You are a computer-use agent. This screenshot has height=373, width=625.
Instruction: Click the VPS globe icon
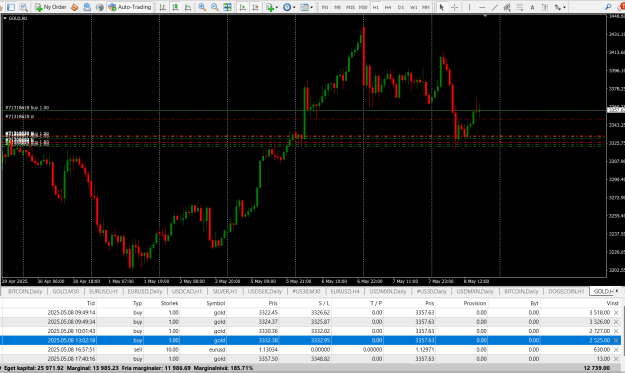point(99,7)
